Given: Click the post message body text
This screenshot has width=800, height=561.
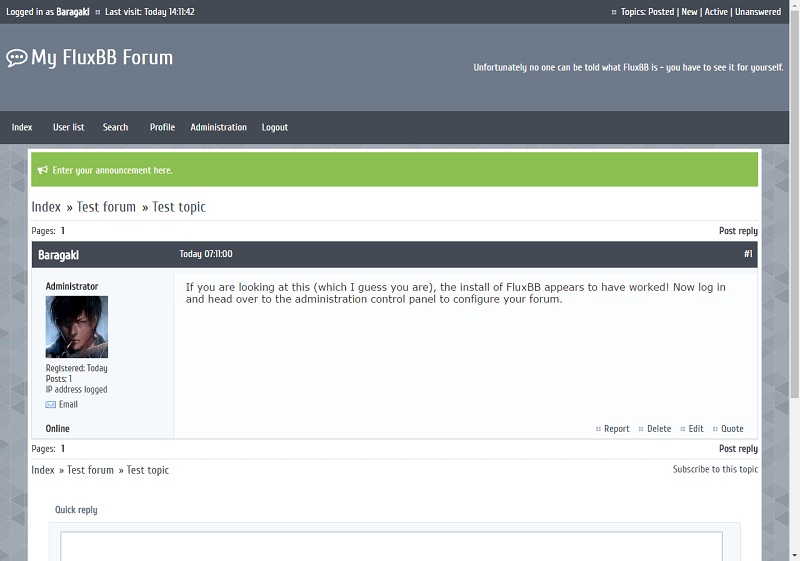Looking at the screenshot, I should point(455,293).
